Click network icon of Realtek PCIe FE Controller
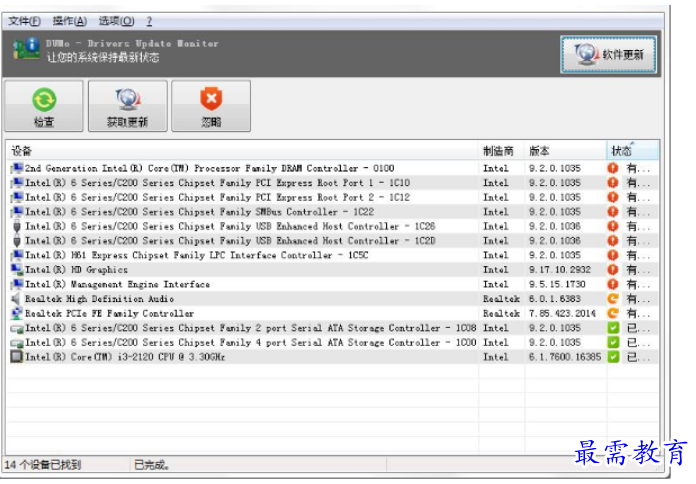Viewport: 696px width, 484px height. point(17,313)
